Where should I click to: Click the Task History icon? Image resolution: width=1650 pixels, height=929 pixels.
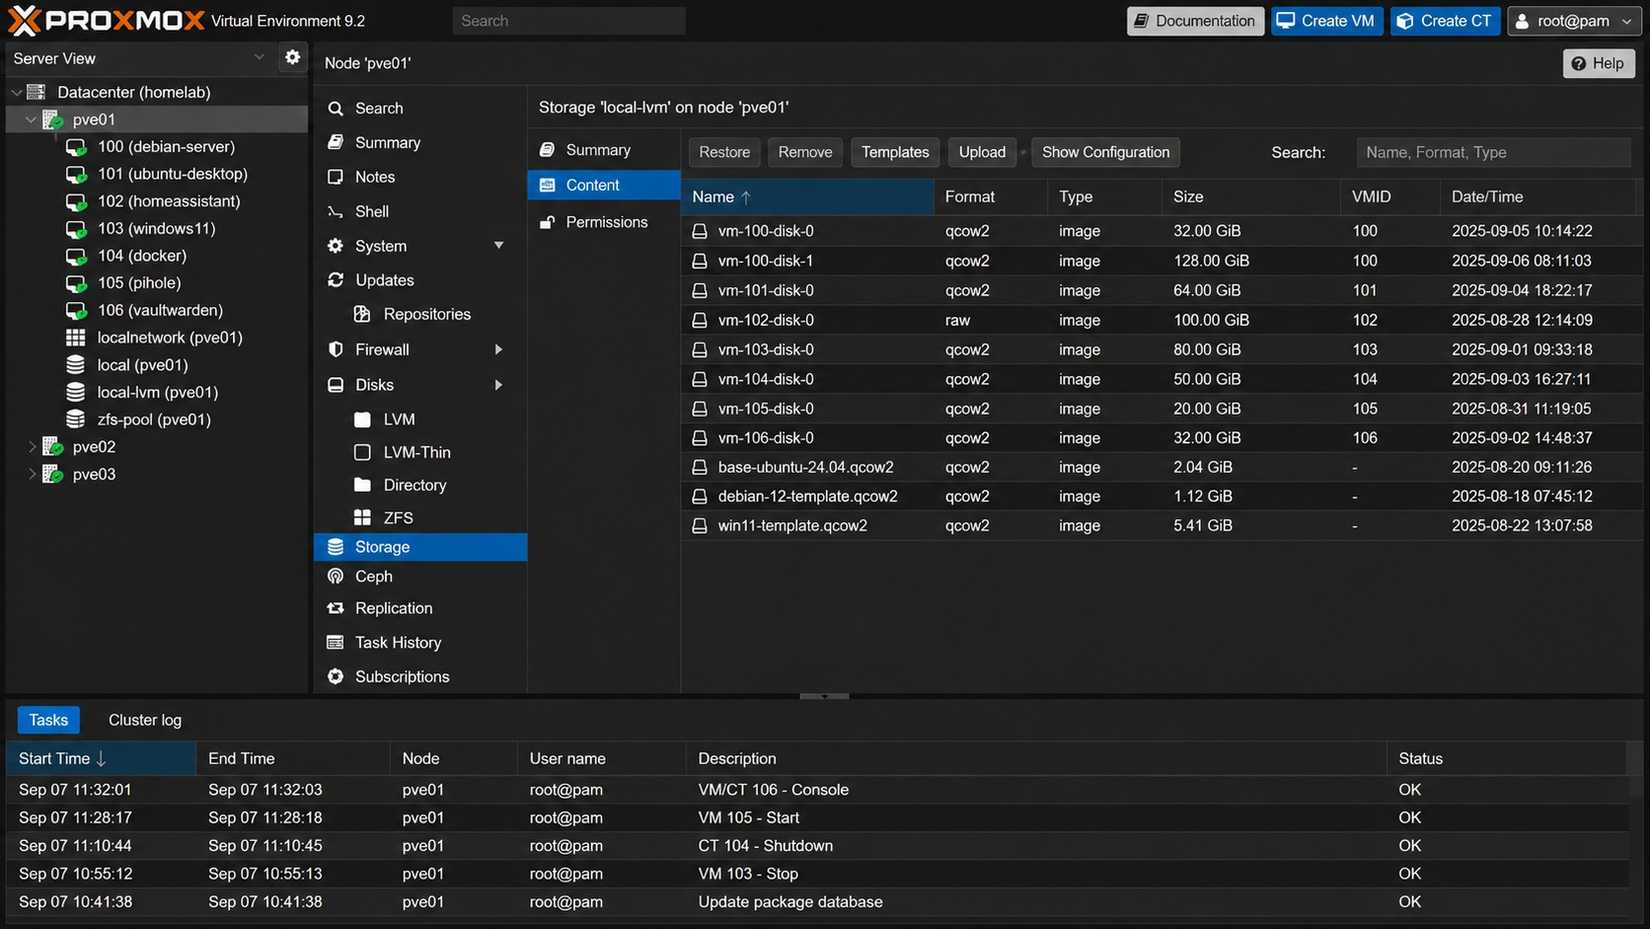point(335,643)
